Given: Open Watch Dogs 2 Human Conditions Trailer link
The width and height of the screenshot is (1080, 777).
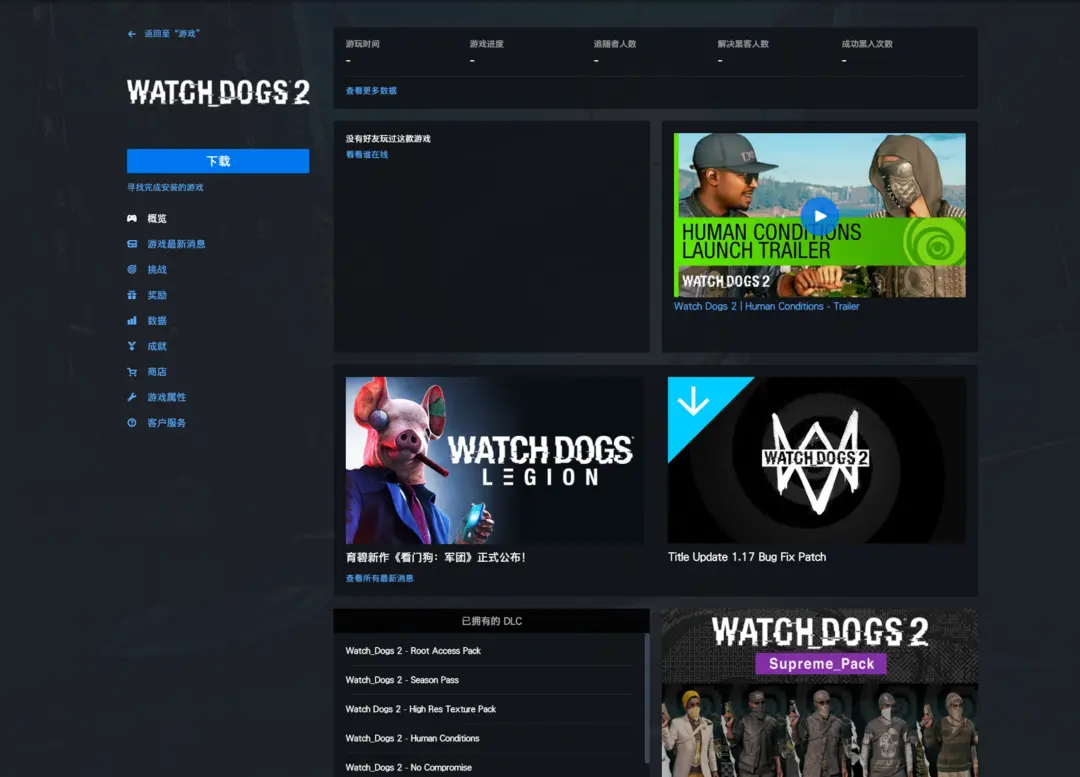Looking at the screenshot, I should coord(767,306).
